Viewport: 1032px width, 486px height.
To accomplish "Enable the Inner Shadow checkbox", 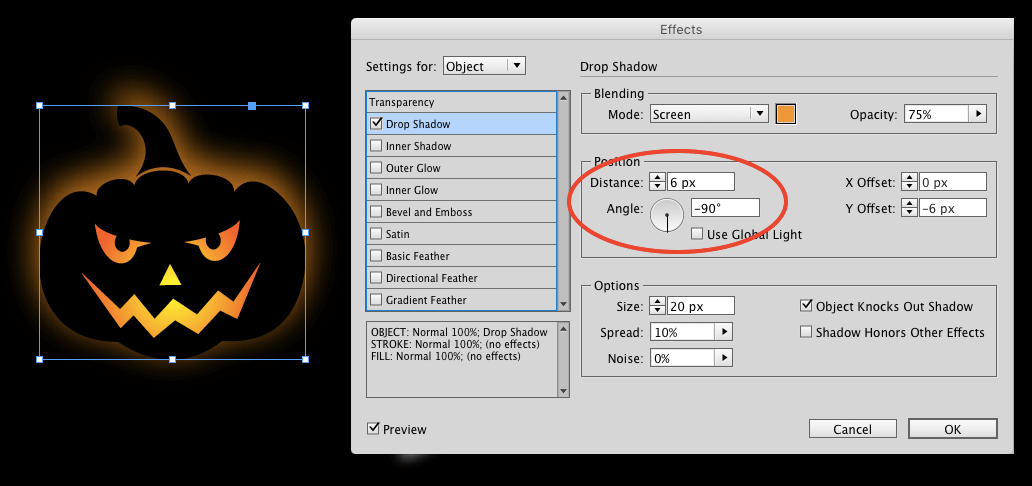I will [376, 146].
